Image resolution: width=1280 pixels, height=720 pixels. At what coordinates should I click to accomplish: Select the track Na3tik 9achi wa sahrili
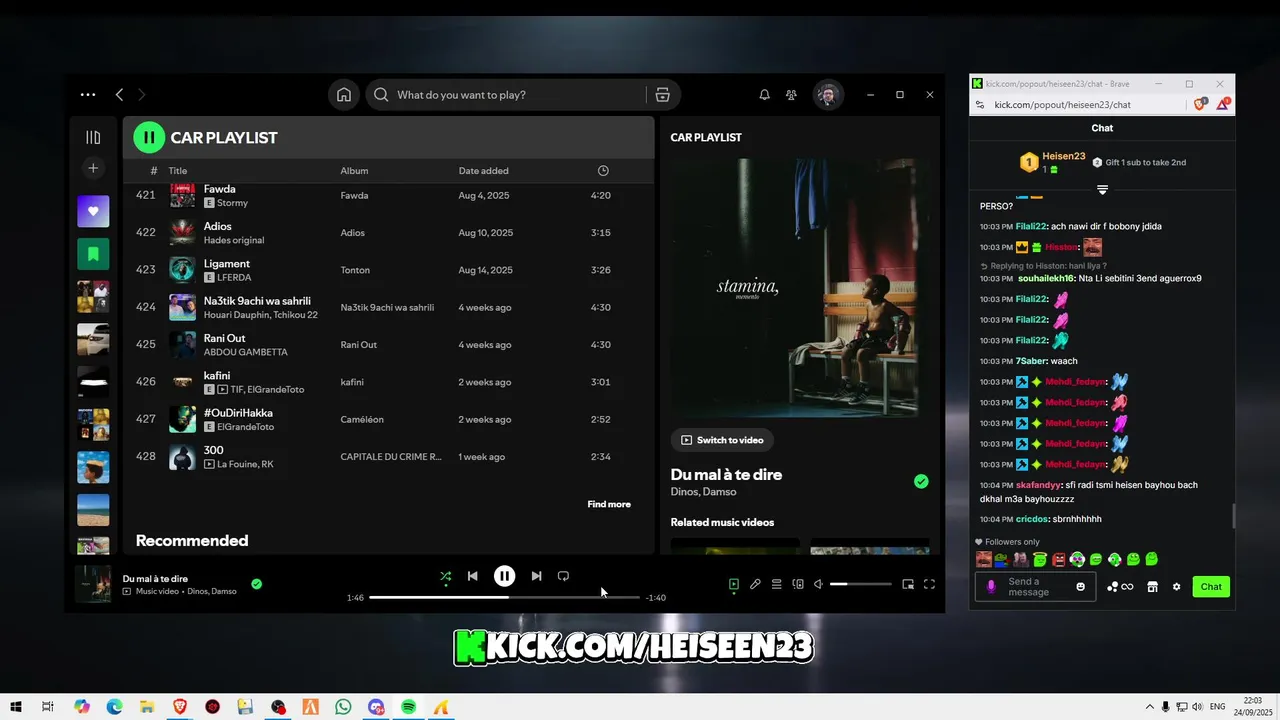point(388,307)
